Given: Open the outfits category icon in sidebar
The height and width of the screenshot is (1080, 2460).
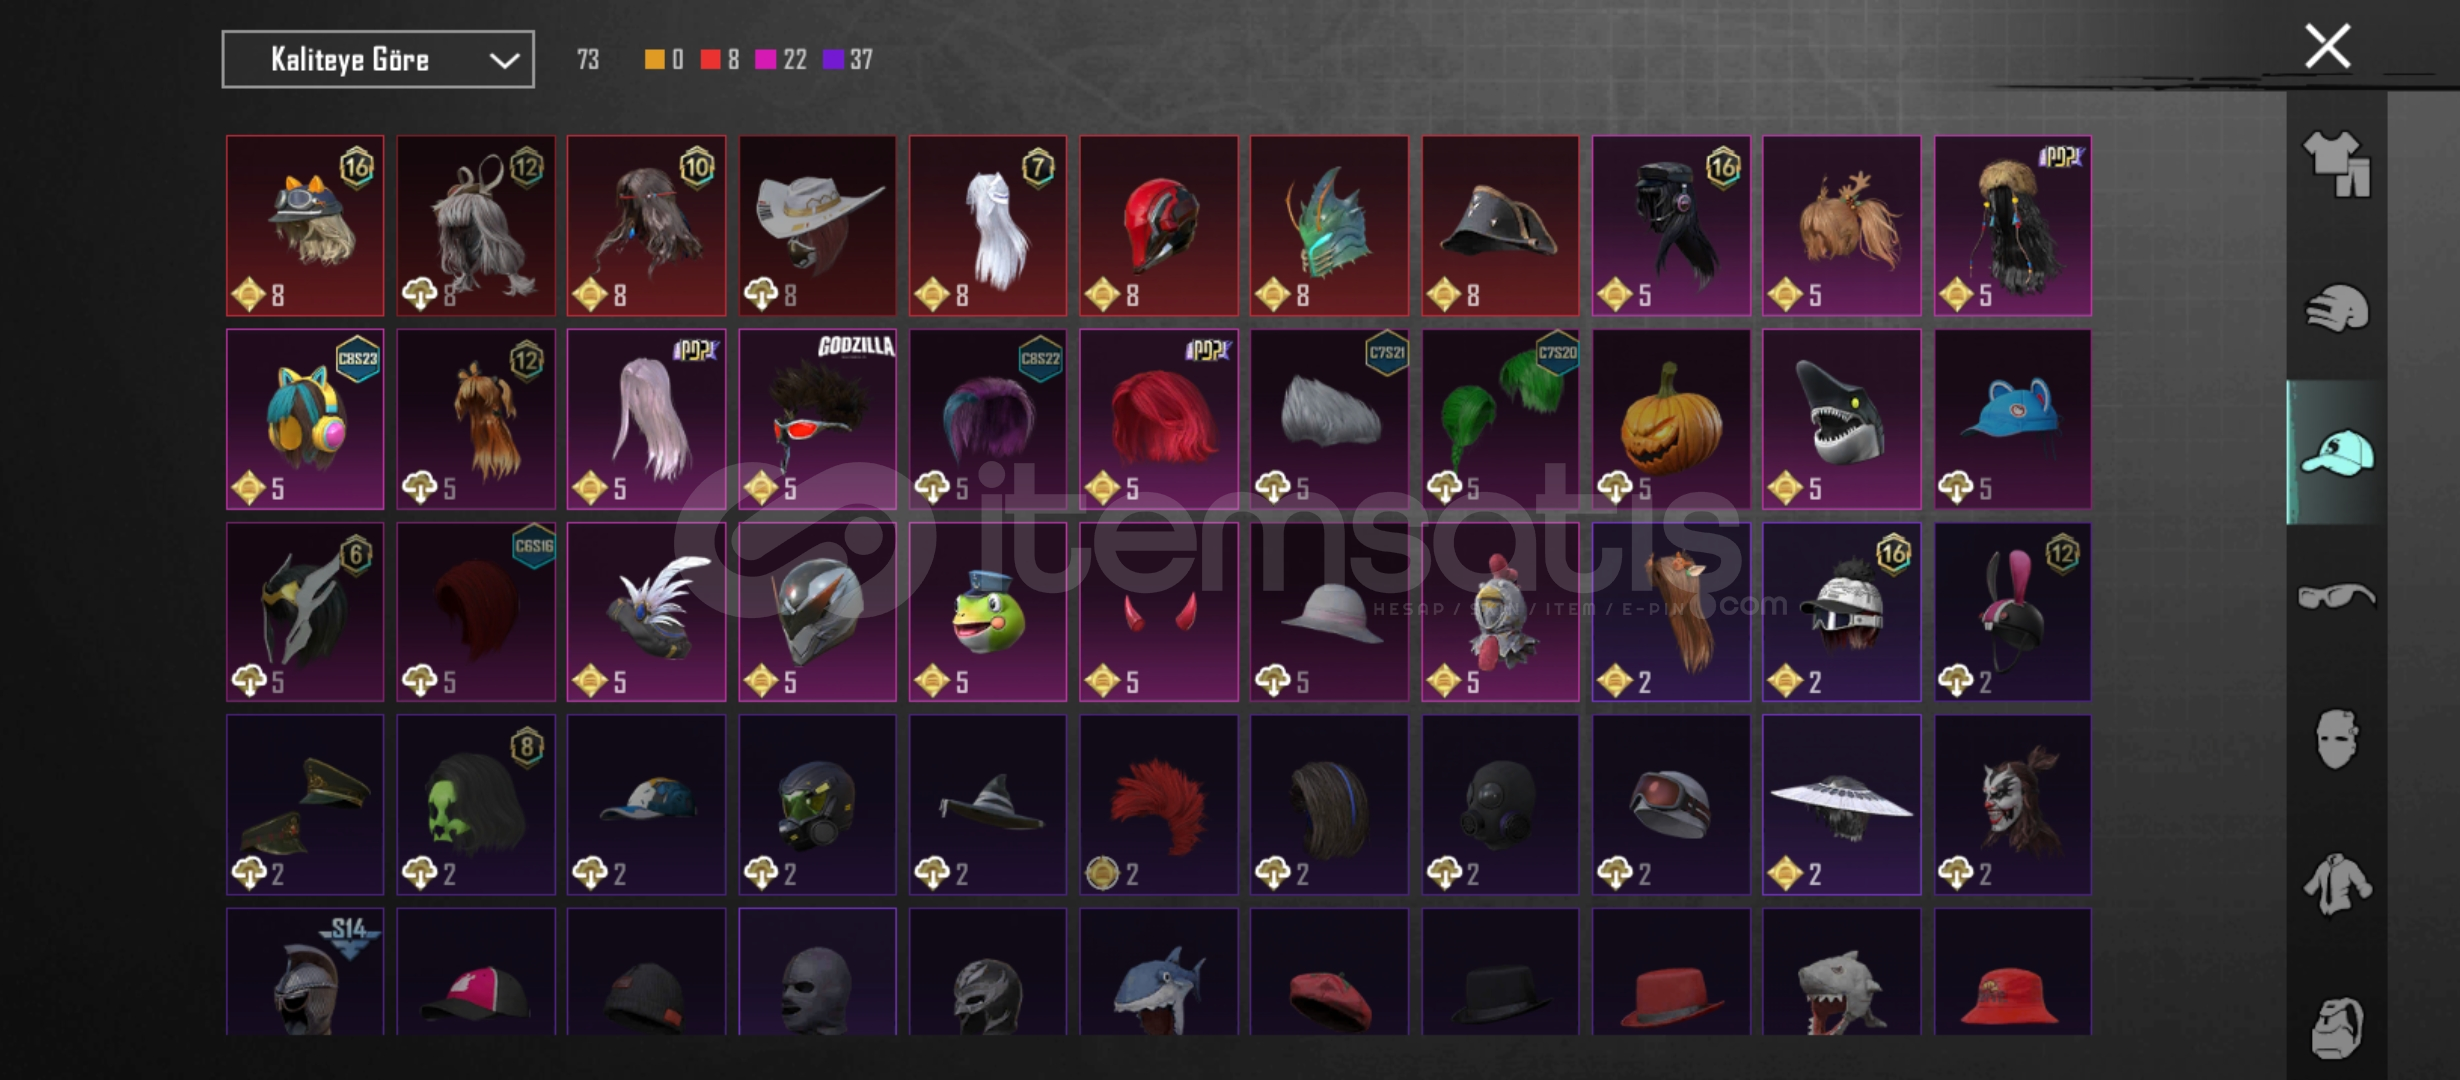Looking at the screenshot, I should tap(2337, 164).
